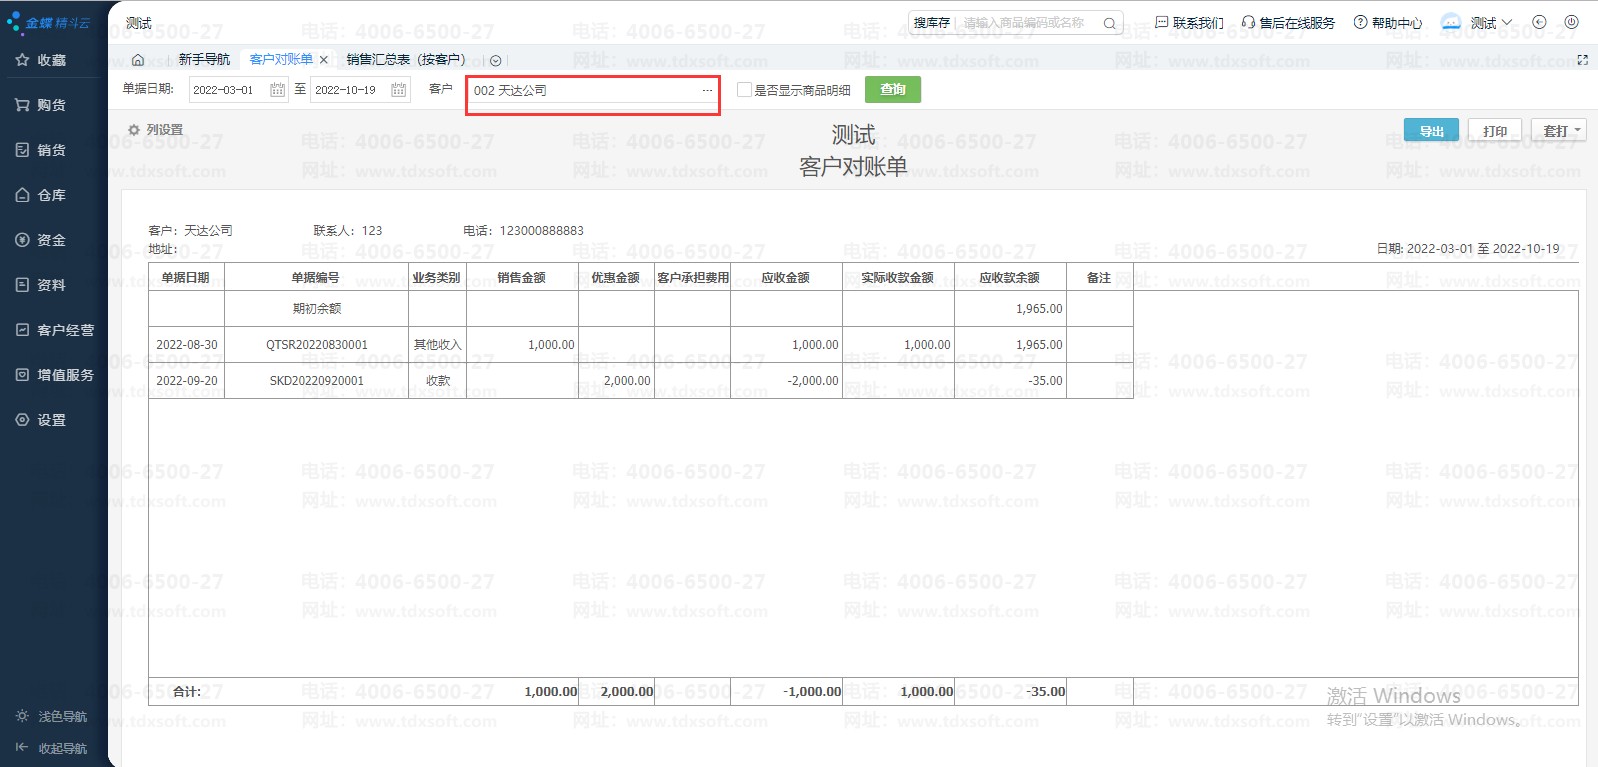The image size is (1598, 767).
Task: Enable 是否显示商品明细 checkbox
Action: (744, 90)
